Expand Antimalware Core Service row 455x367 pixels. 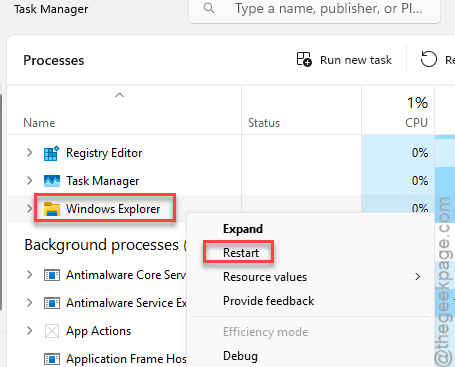coord(30,275)
